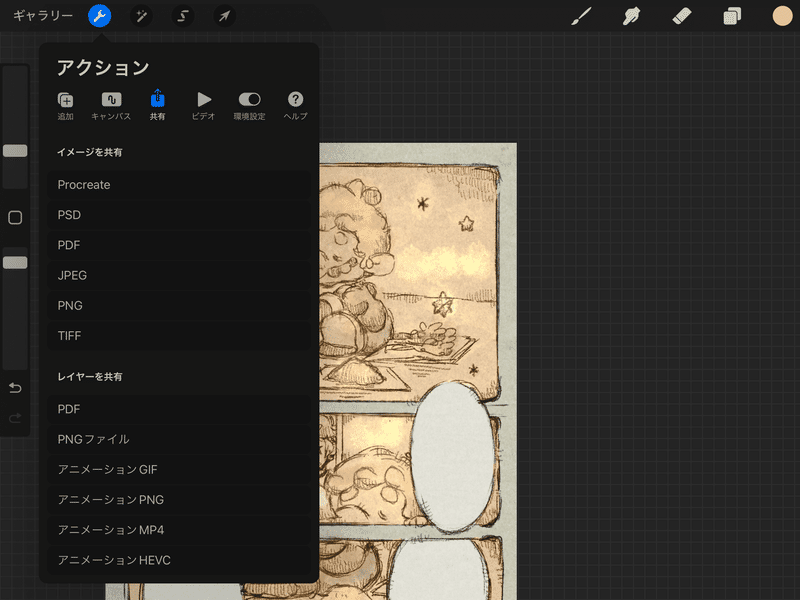Open the Selection S tool

183,16
